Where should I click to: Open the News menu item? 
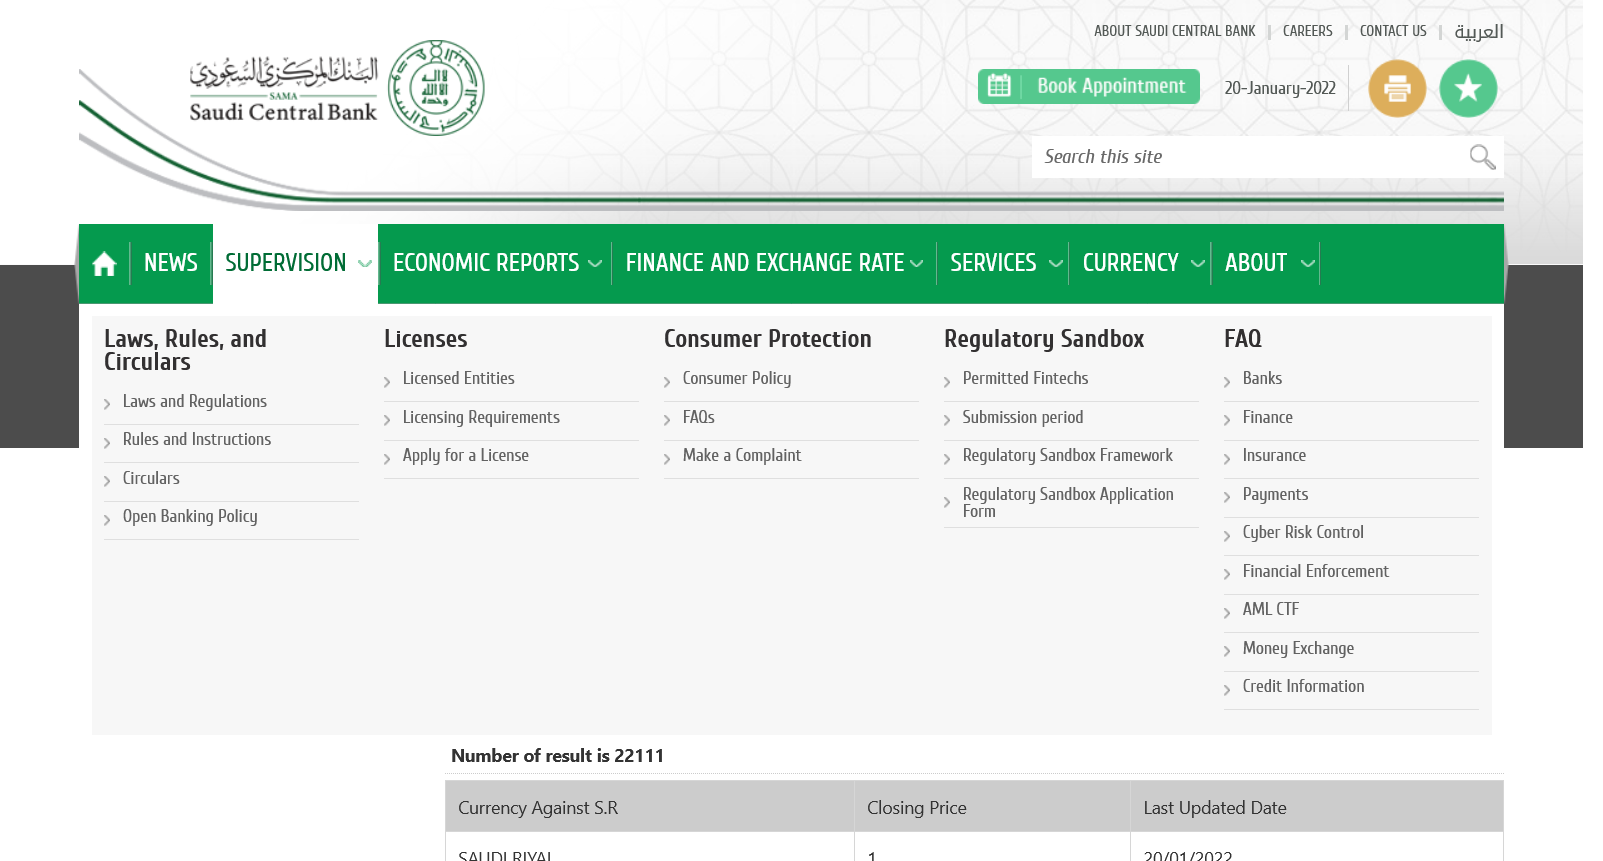click(171, 263)
